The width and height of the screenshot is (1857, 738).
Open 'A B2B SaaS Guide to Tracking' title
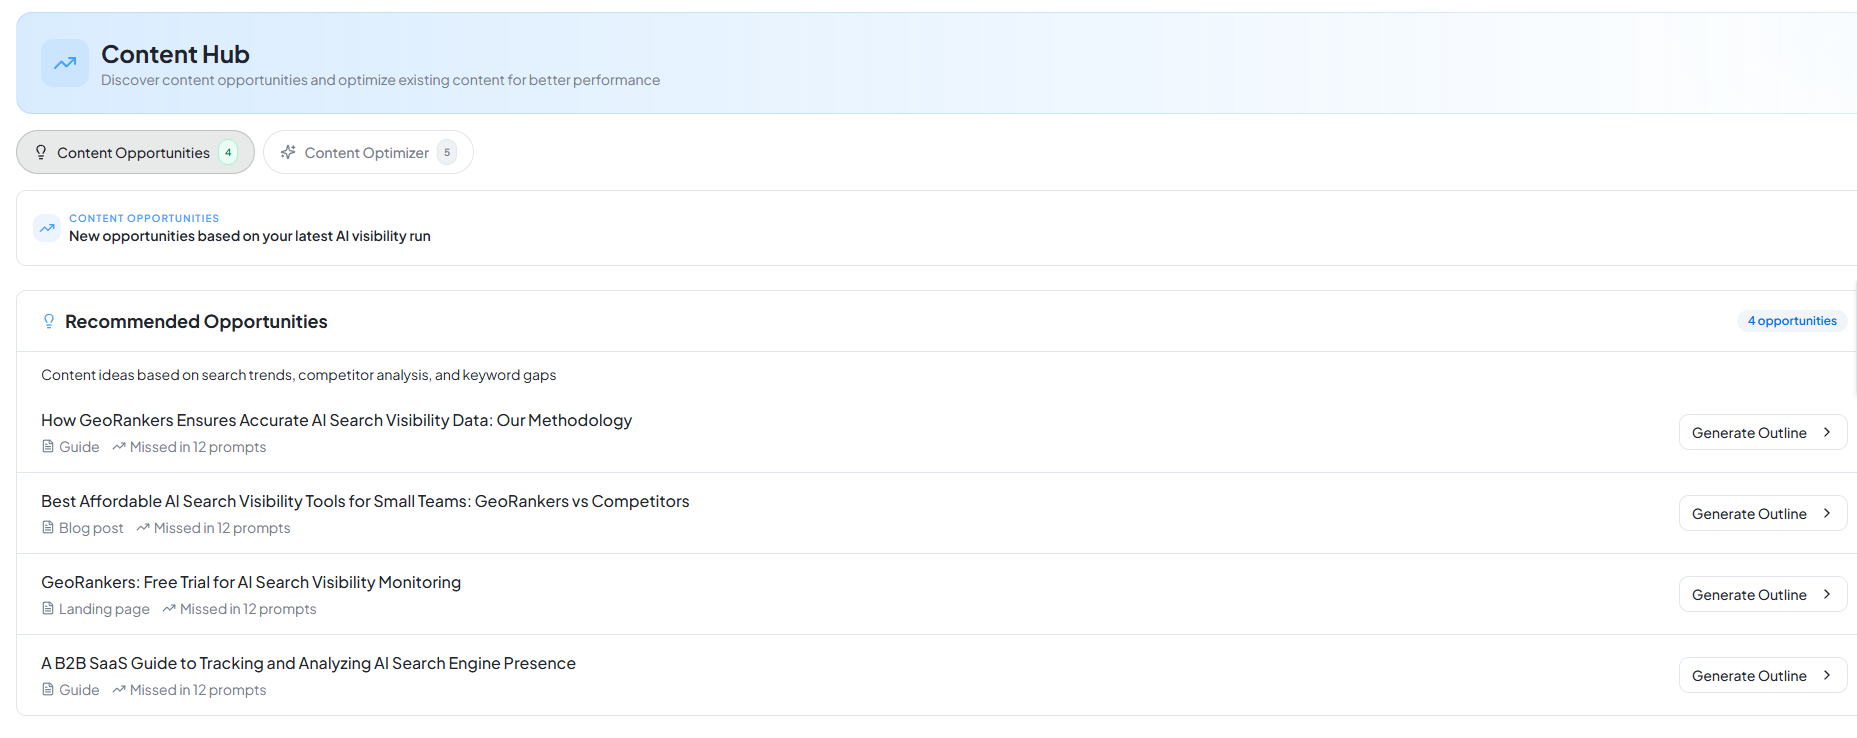point(308,663)
